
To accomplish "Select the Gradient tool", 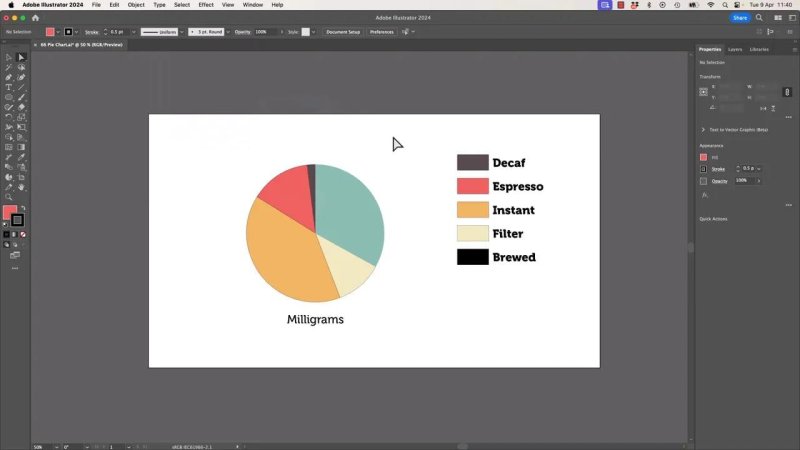I will [x=21, y=147].
